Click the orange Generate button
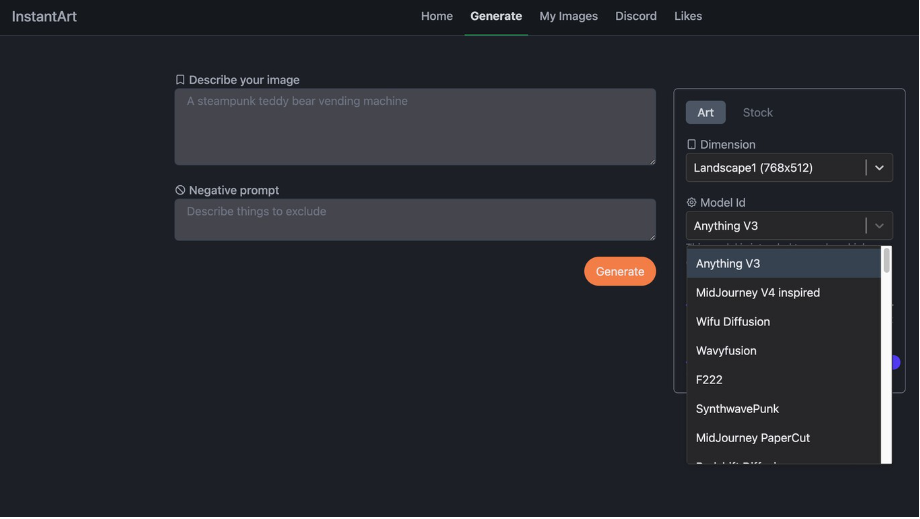Image resolution: width=920 pixels, height=519 pixels. tap(620, 272)
